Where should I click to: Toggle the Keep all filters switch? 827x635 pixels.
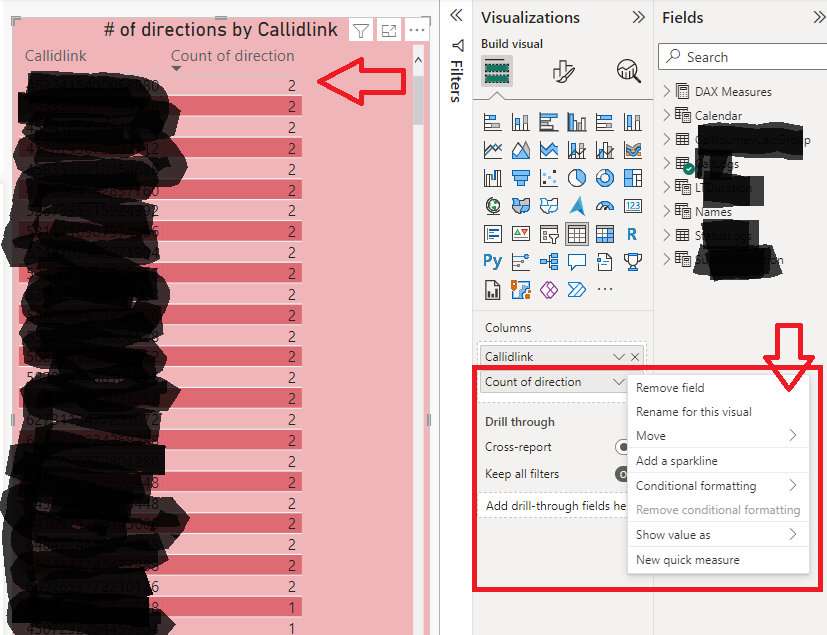pos(621,474)
